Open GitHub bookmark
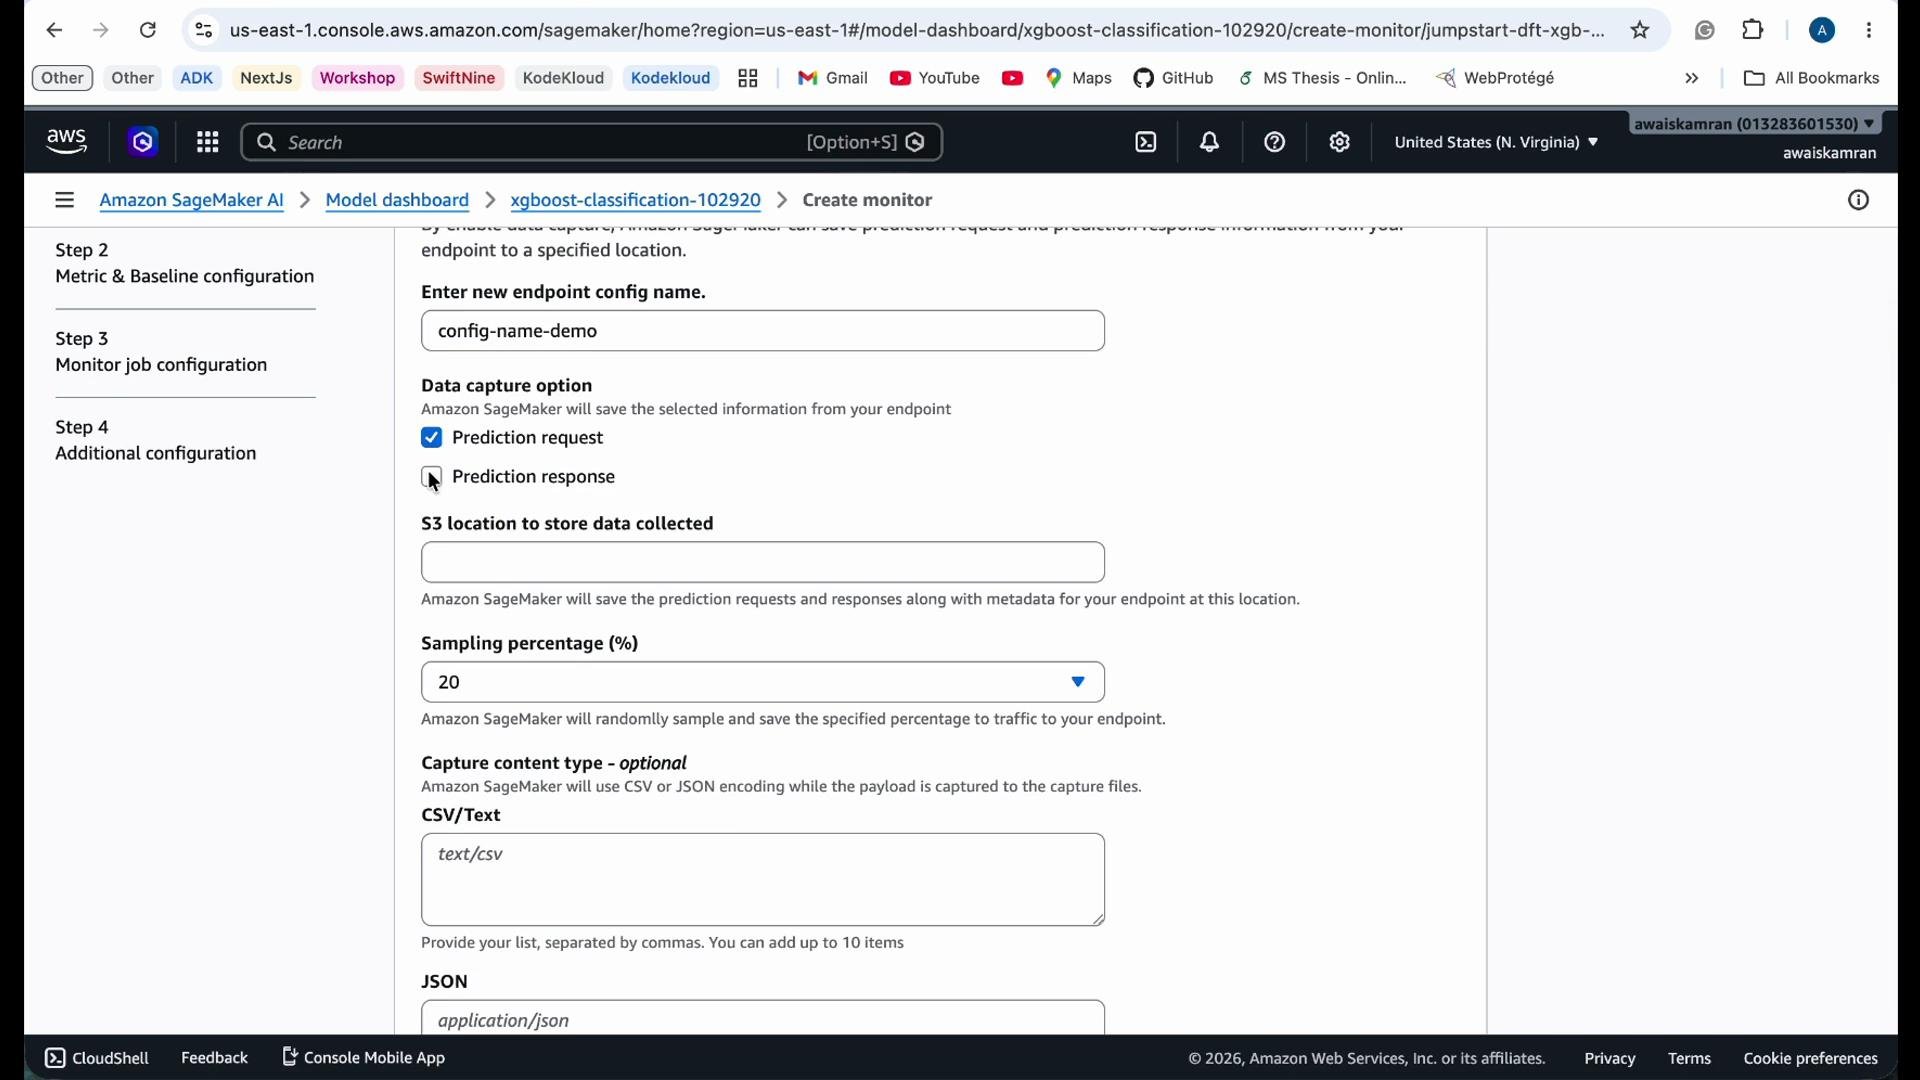 click(x=1175, y=79)
